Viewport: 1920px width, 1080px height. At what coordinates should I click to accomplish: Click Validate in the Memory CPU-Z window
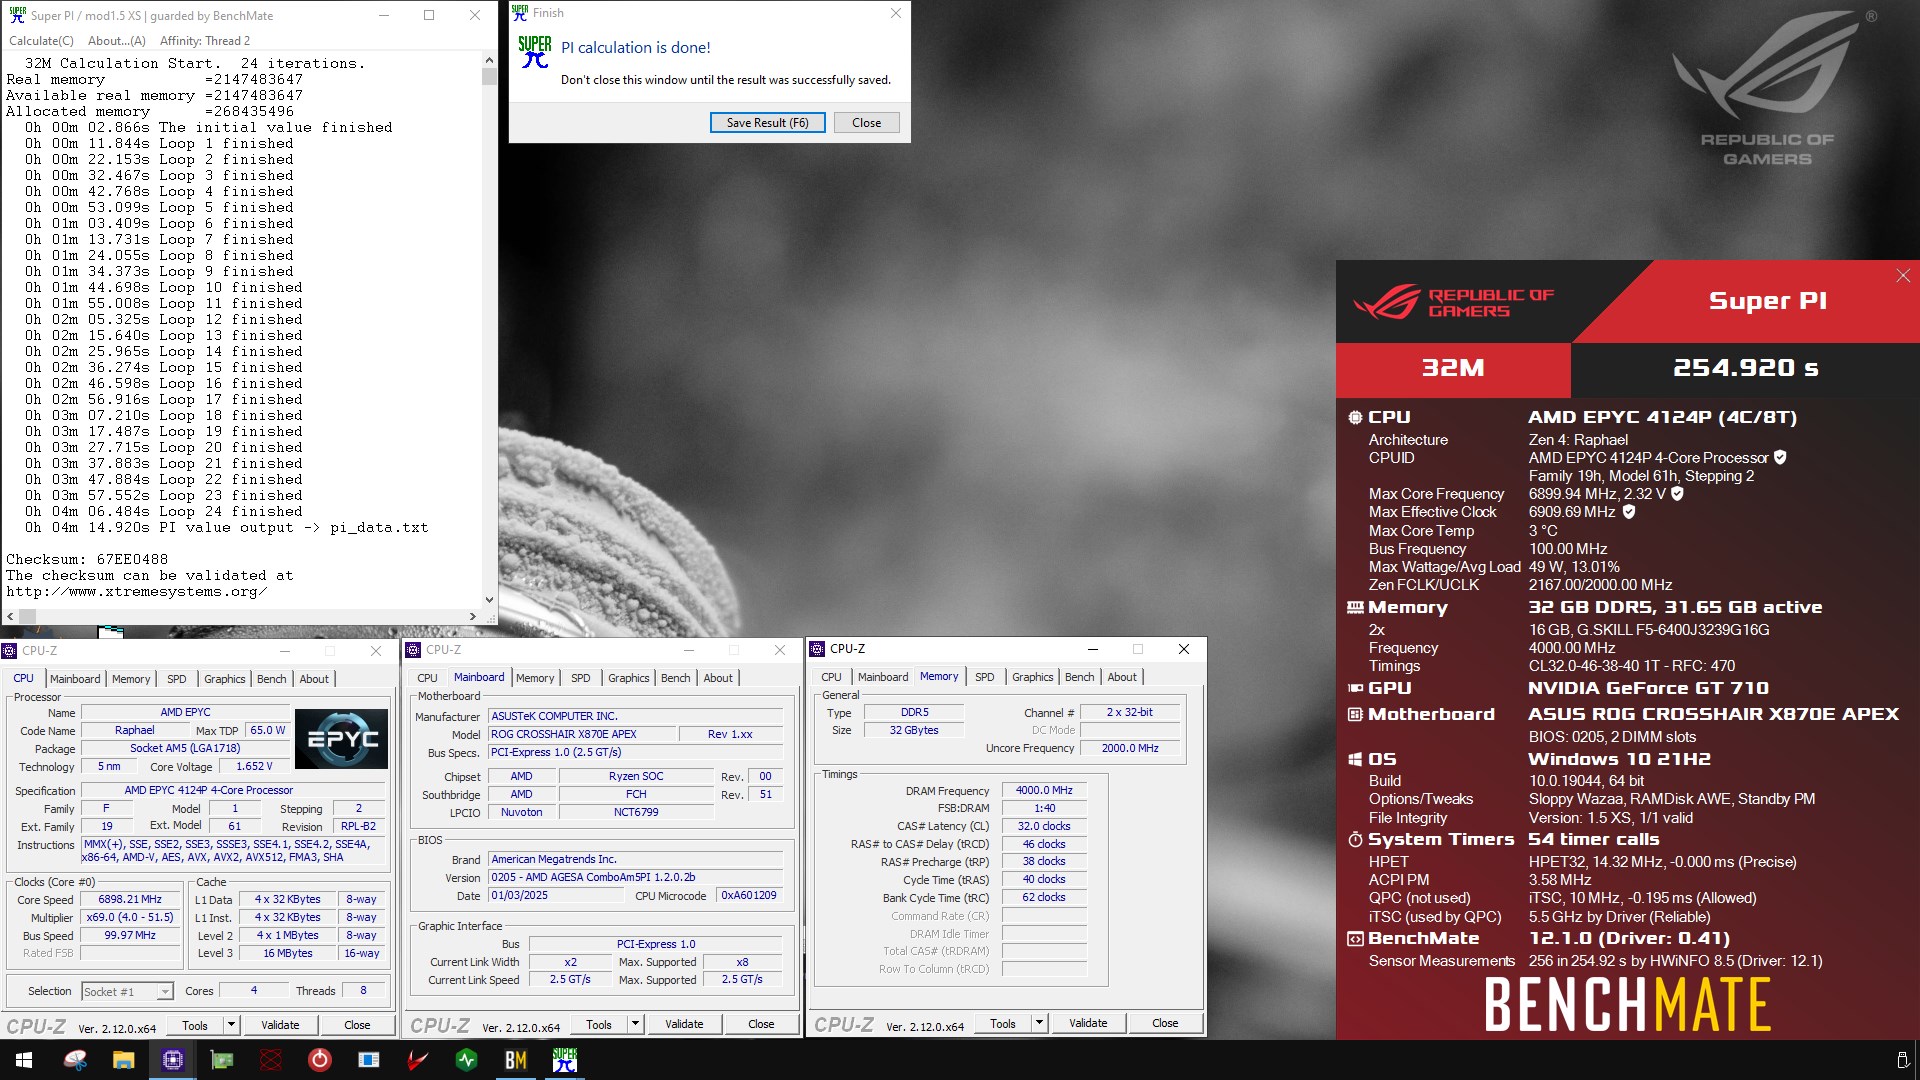[x=1088, y=1023]
